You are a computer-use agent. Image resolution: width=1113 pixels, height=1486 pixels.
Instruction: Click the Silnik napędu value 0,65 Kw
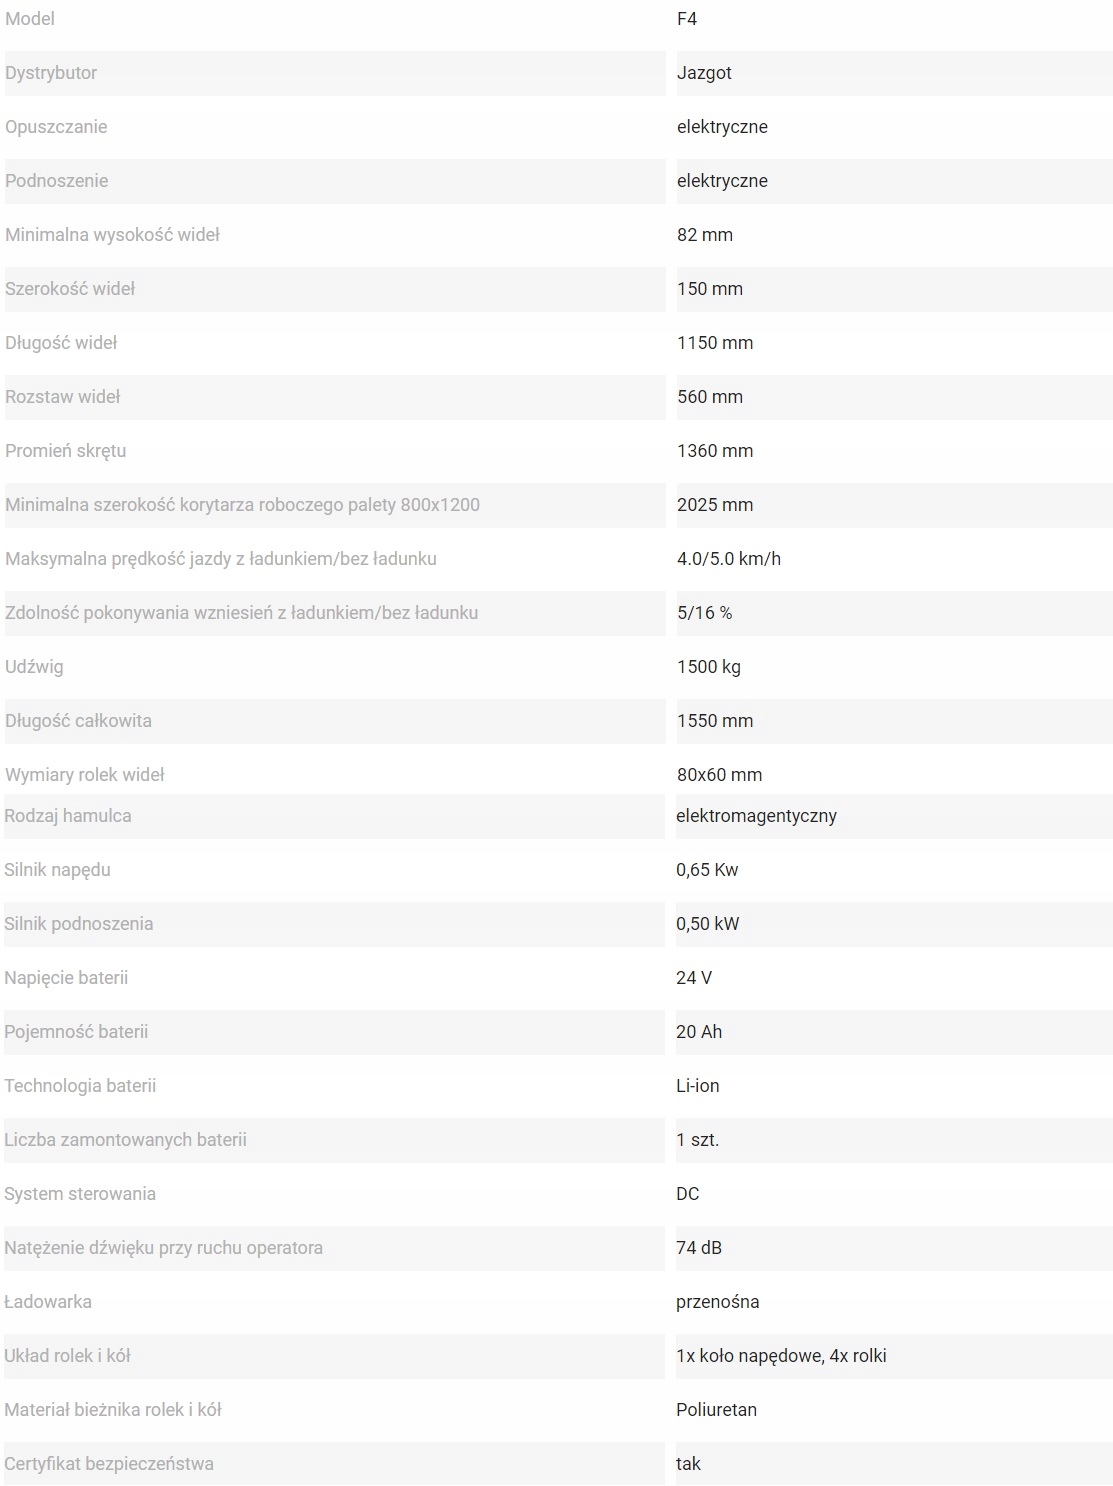[x=707, y=870]
